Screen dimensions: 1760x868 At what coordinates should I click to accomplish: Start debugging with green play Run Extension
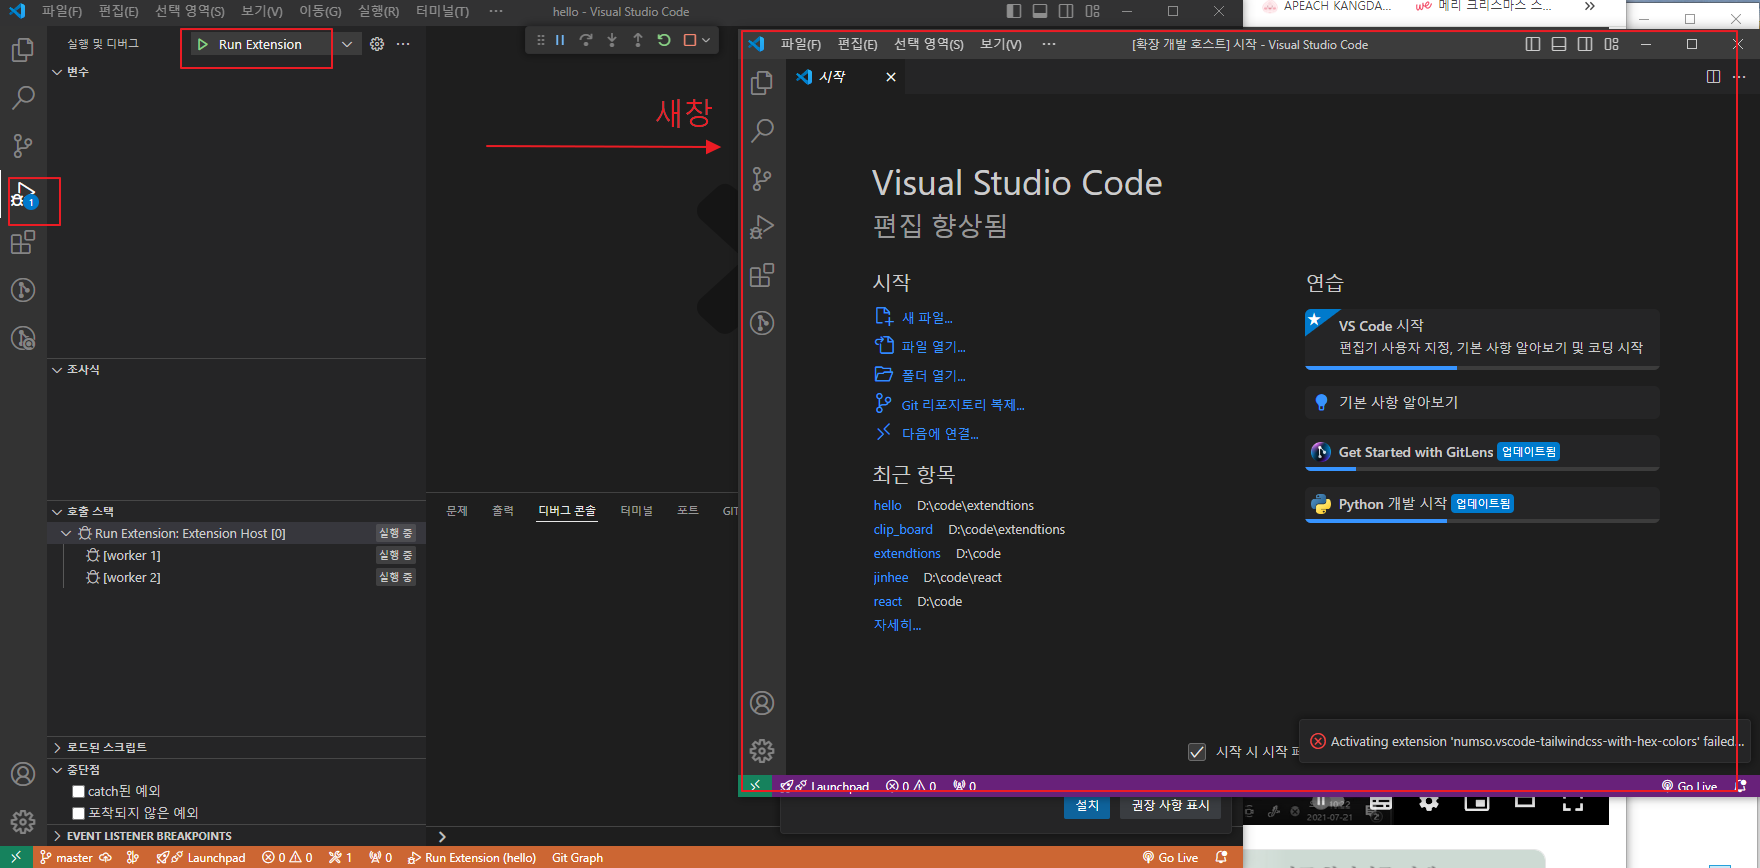click(203, 44)
